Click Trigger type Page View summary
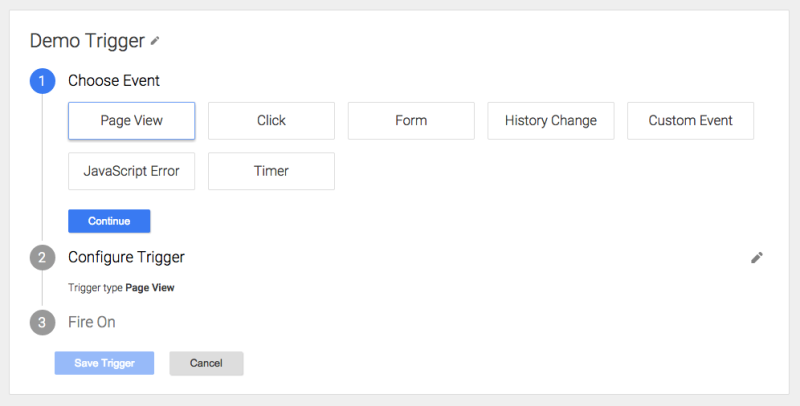Image resolution: width=800 pixels, height=406 pixels. click(121, 288)
